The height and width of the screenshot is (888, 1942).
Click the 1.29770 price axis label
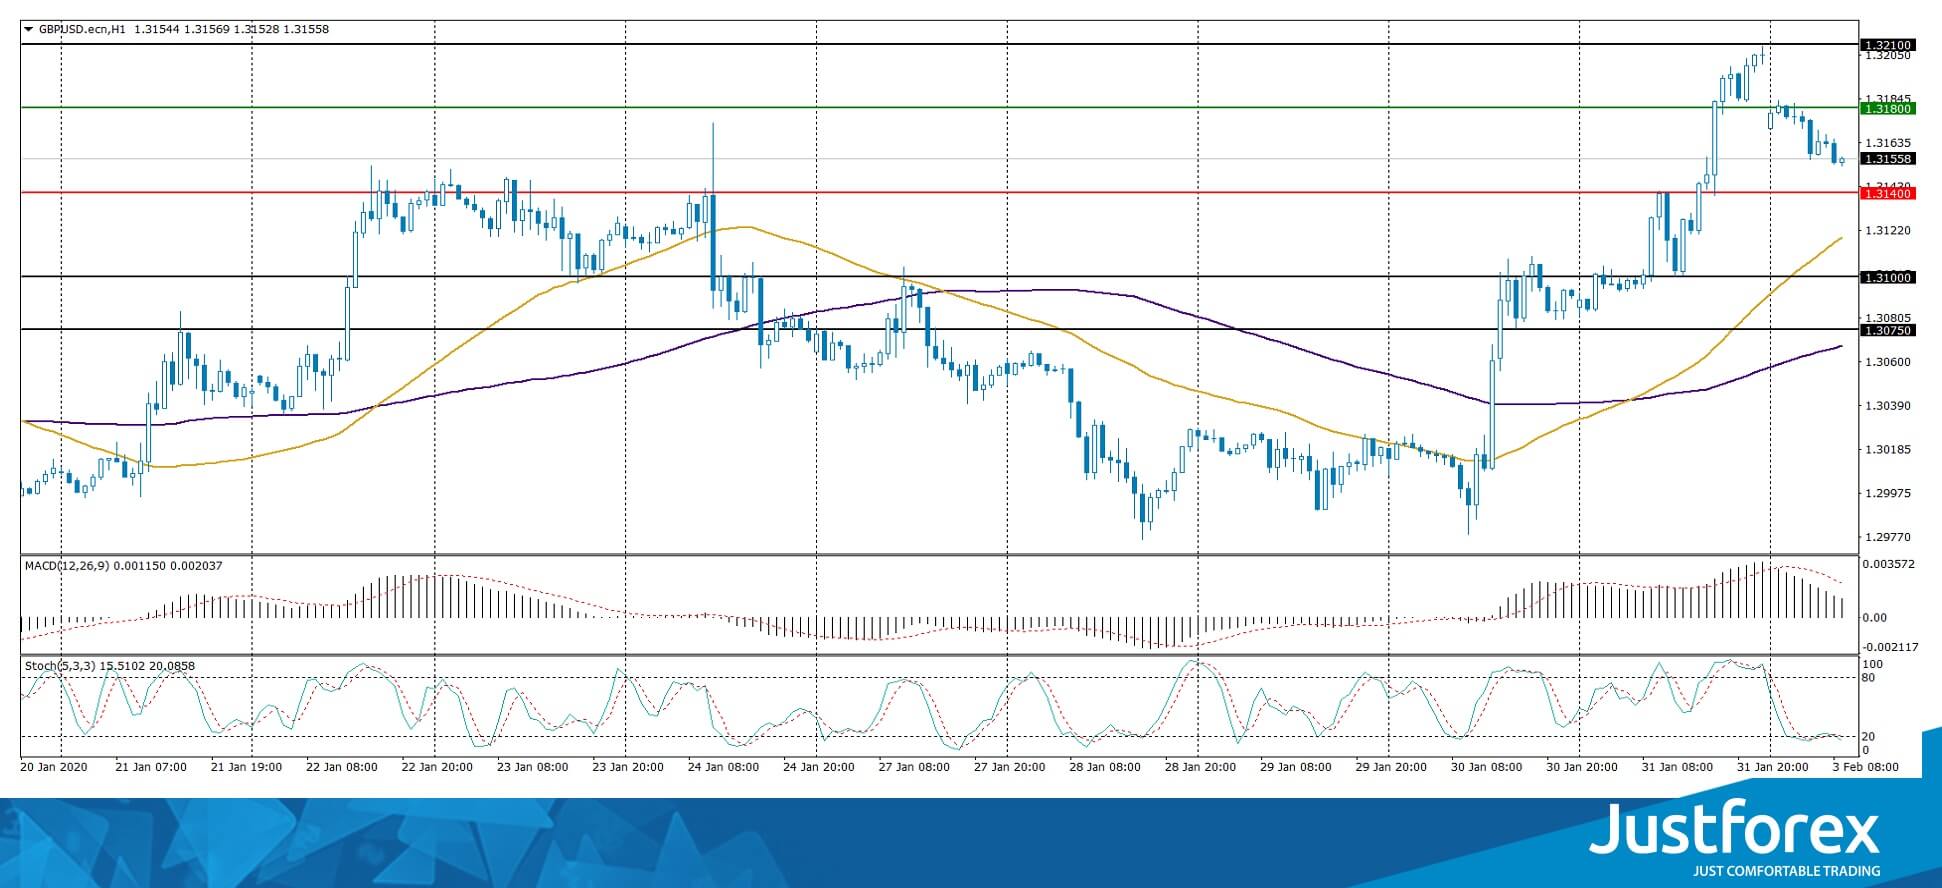coord(1888,537)
